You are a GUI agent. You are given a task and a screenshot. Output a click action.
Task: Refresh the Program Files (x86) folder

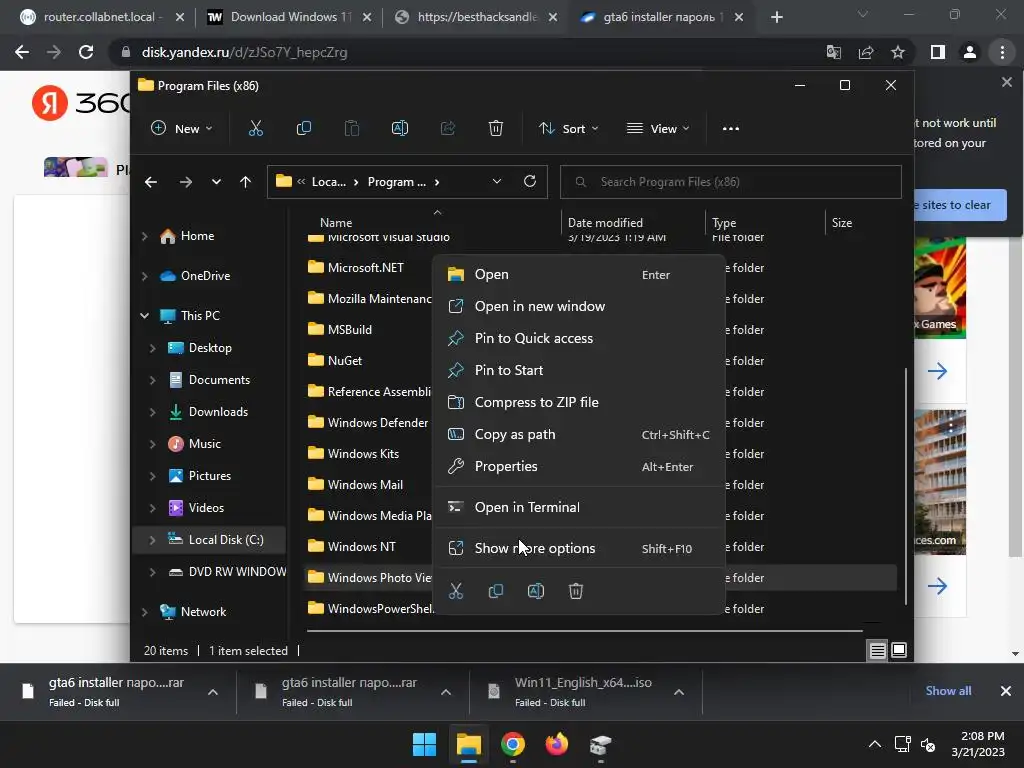530,182
